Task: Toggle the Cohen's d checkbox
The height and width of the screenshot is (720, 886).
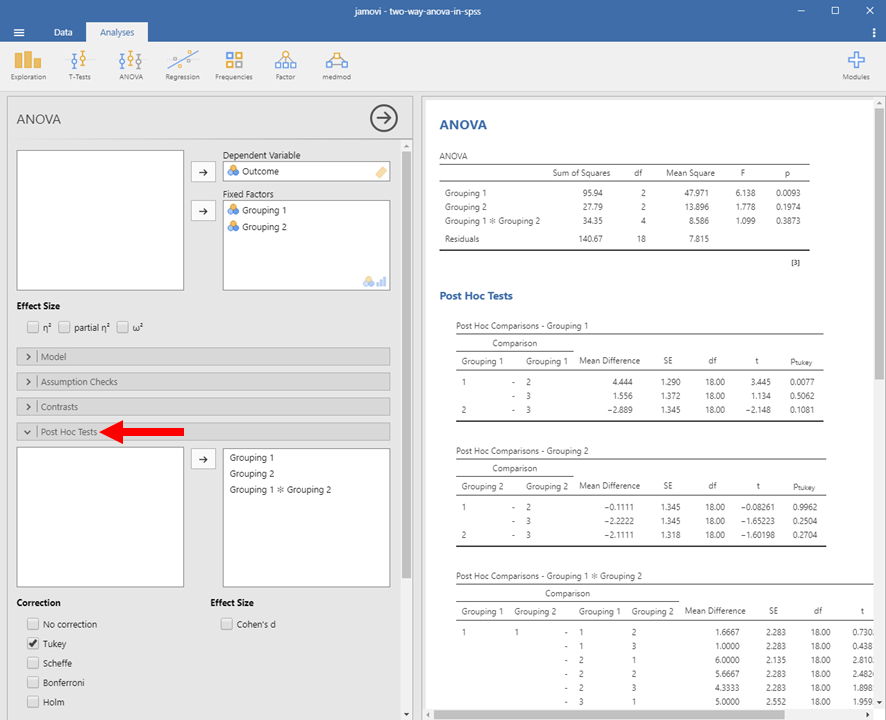Action: 227,625
